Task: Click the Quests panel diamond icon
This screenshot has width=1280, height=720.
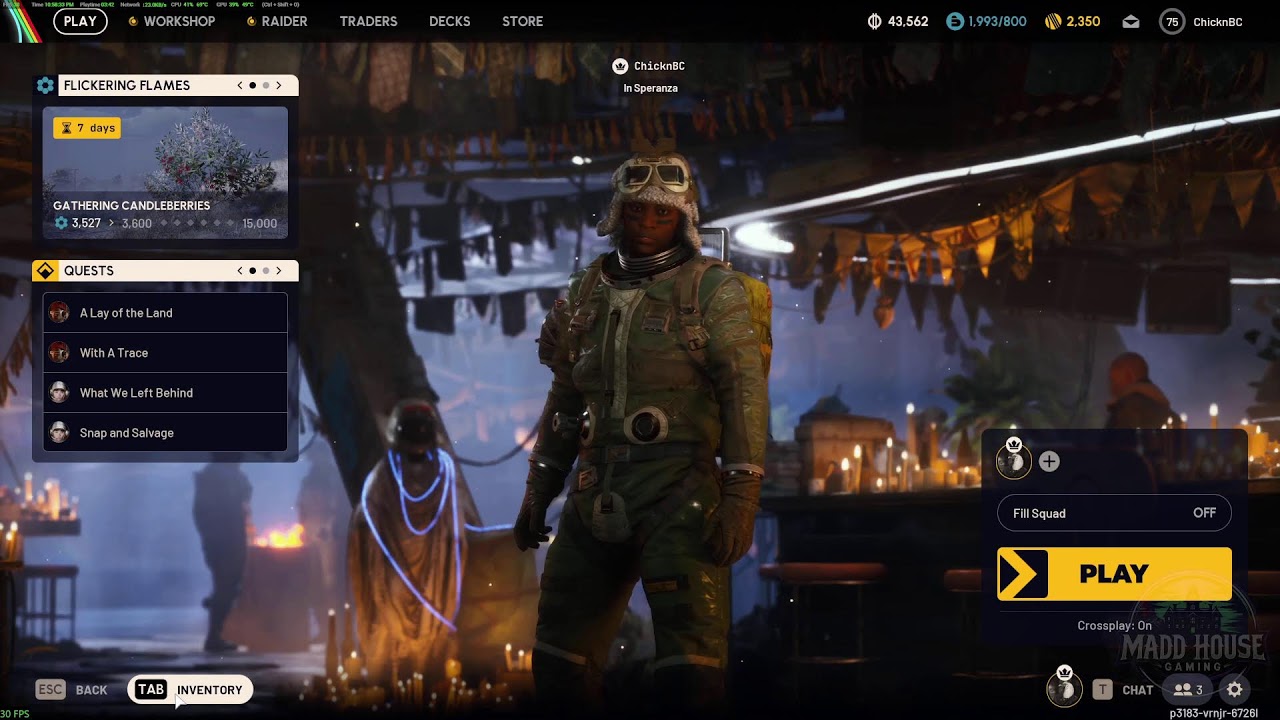Action: (x=45, y=271)
